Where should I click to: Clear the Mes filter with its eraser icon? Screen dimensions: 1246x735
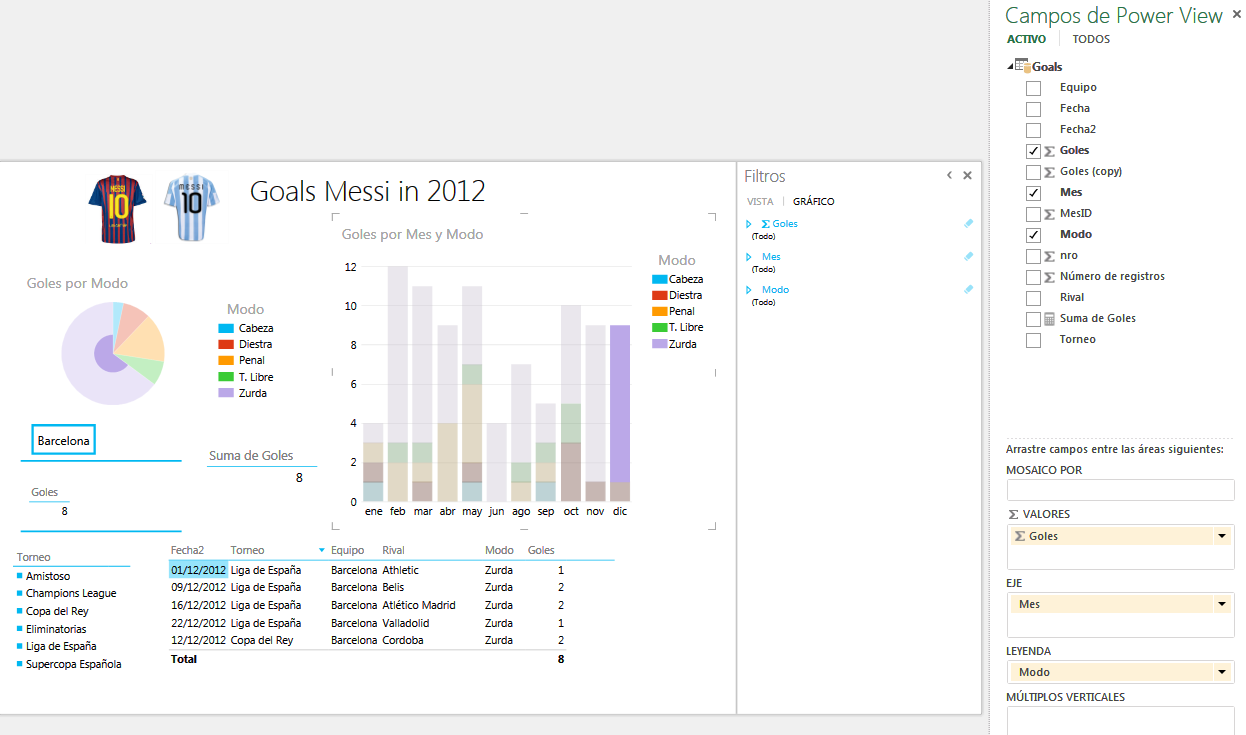[967, 256]
